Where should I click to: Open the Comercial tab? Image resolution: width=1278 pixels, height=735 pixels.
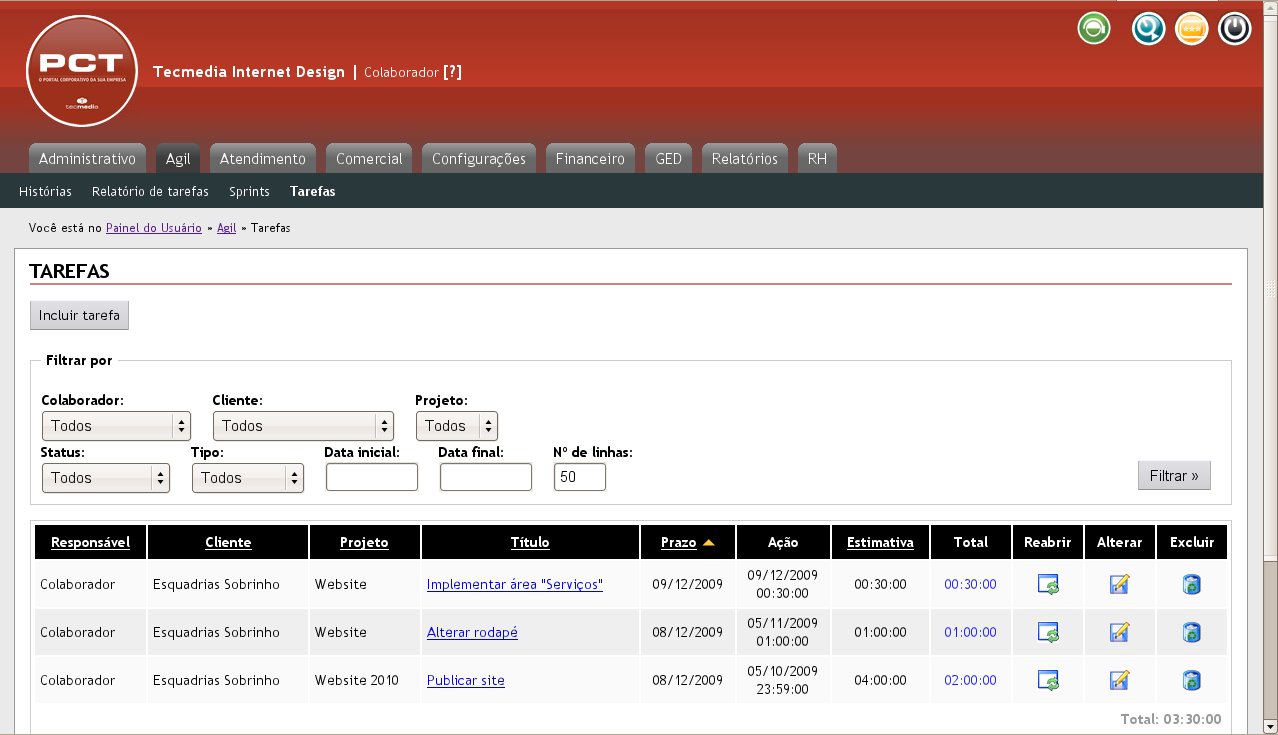click(369, 159)
